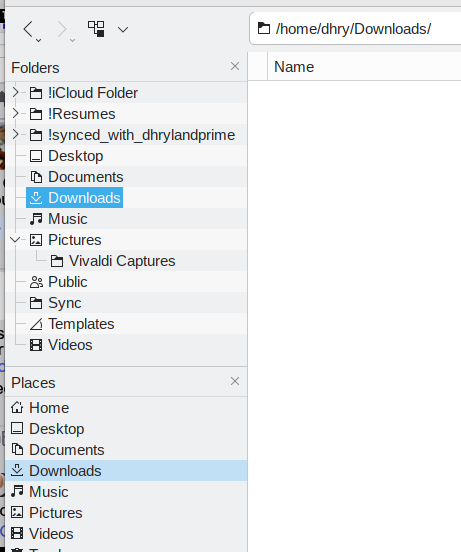Go back using the back arrow

click(x=29, y=29)
